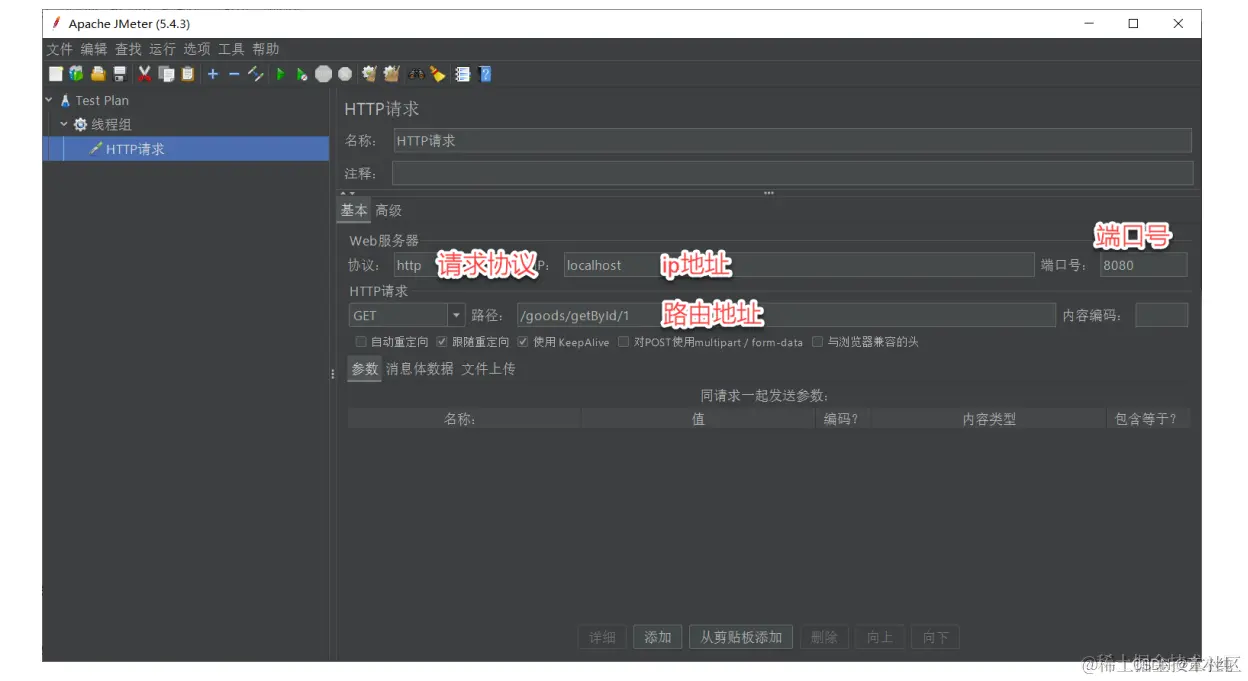The image size is (1248, 681).
Task: Copy the selected element via toolbar
Action: tap(166, 74)
